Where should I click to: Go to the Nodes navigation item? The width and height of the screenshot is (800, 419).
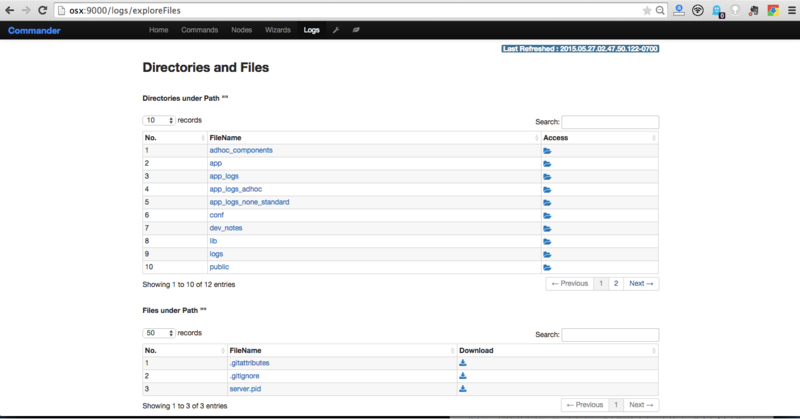[241, 30]
